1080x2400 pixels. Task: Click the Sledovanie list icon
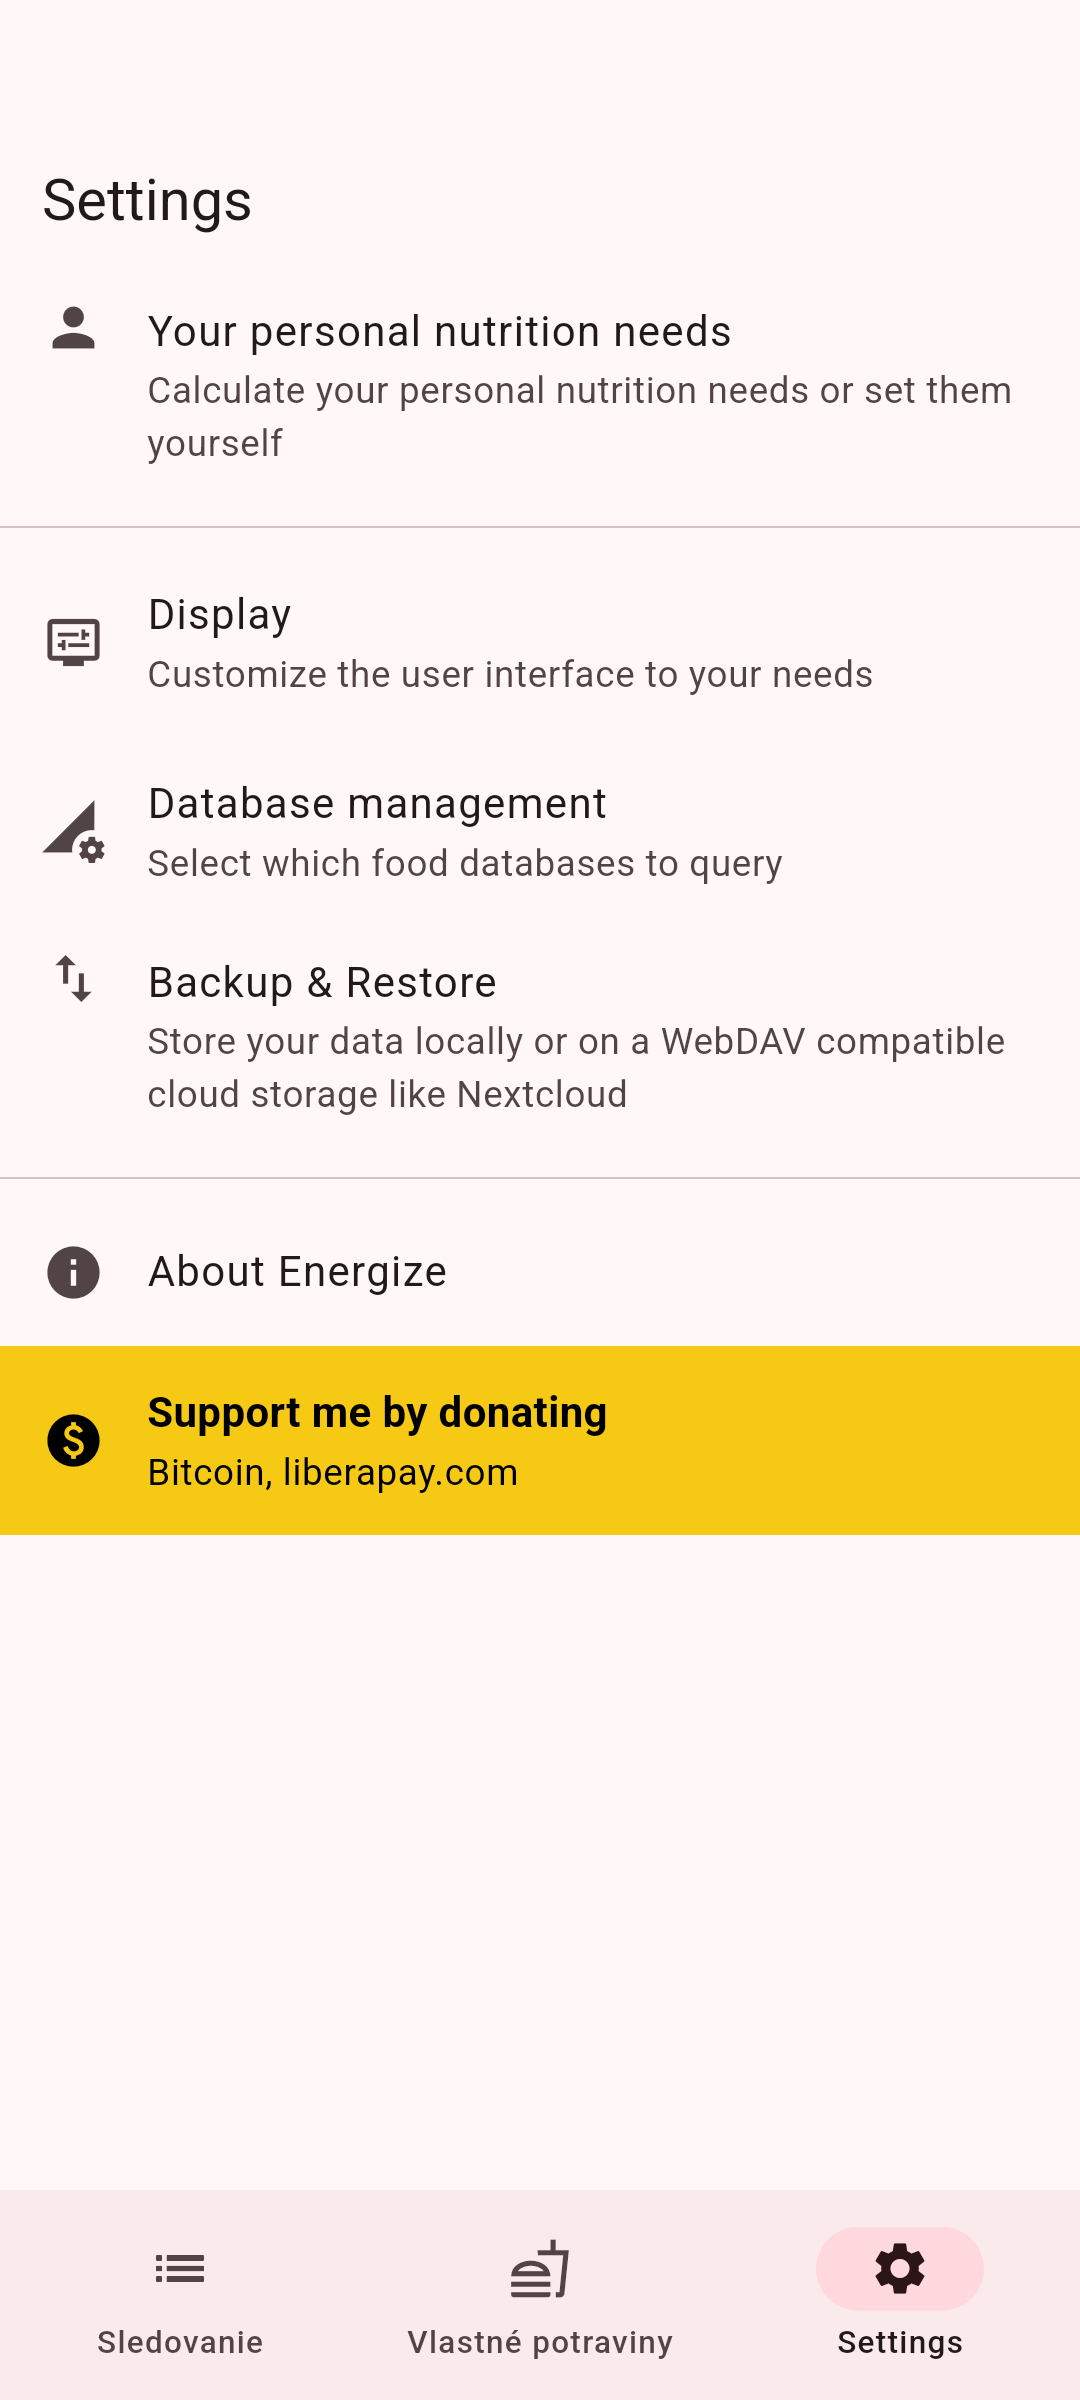click(180, 2269)
